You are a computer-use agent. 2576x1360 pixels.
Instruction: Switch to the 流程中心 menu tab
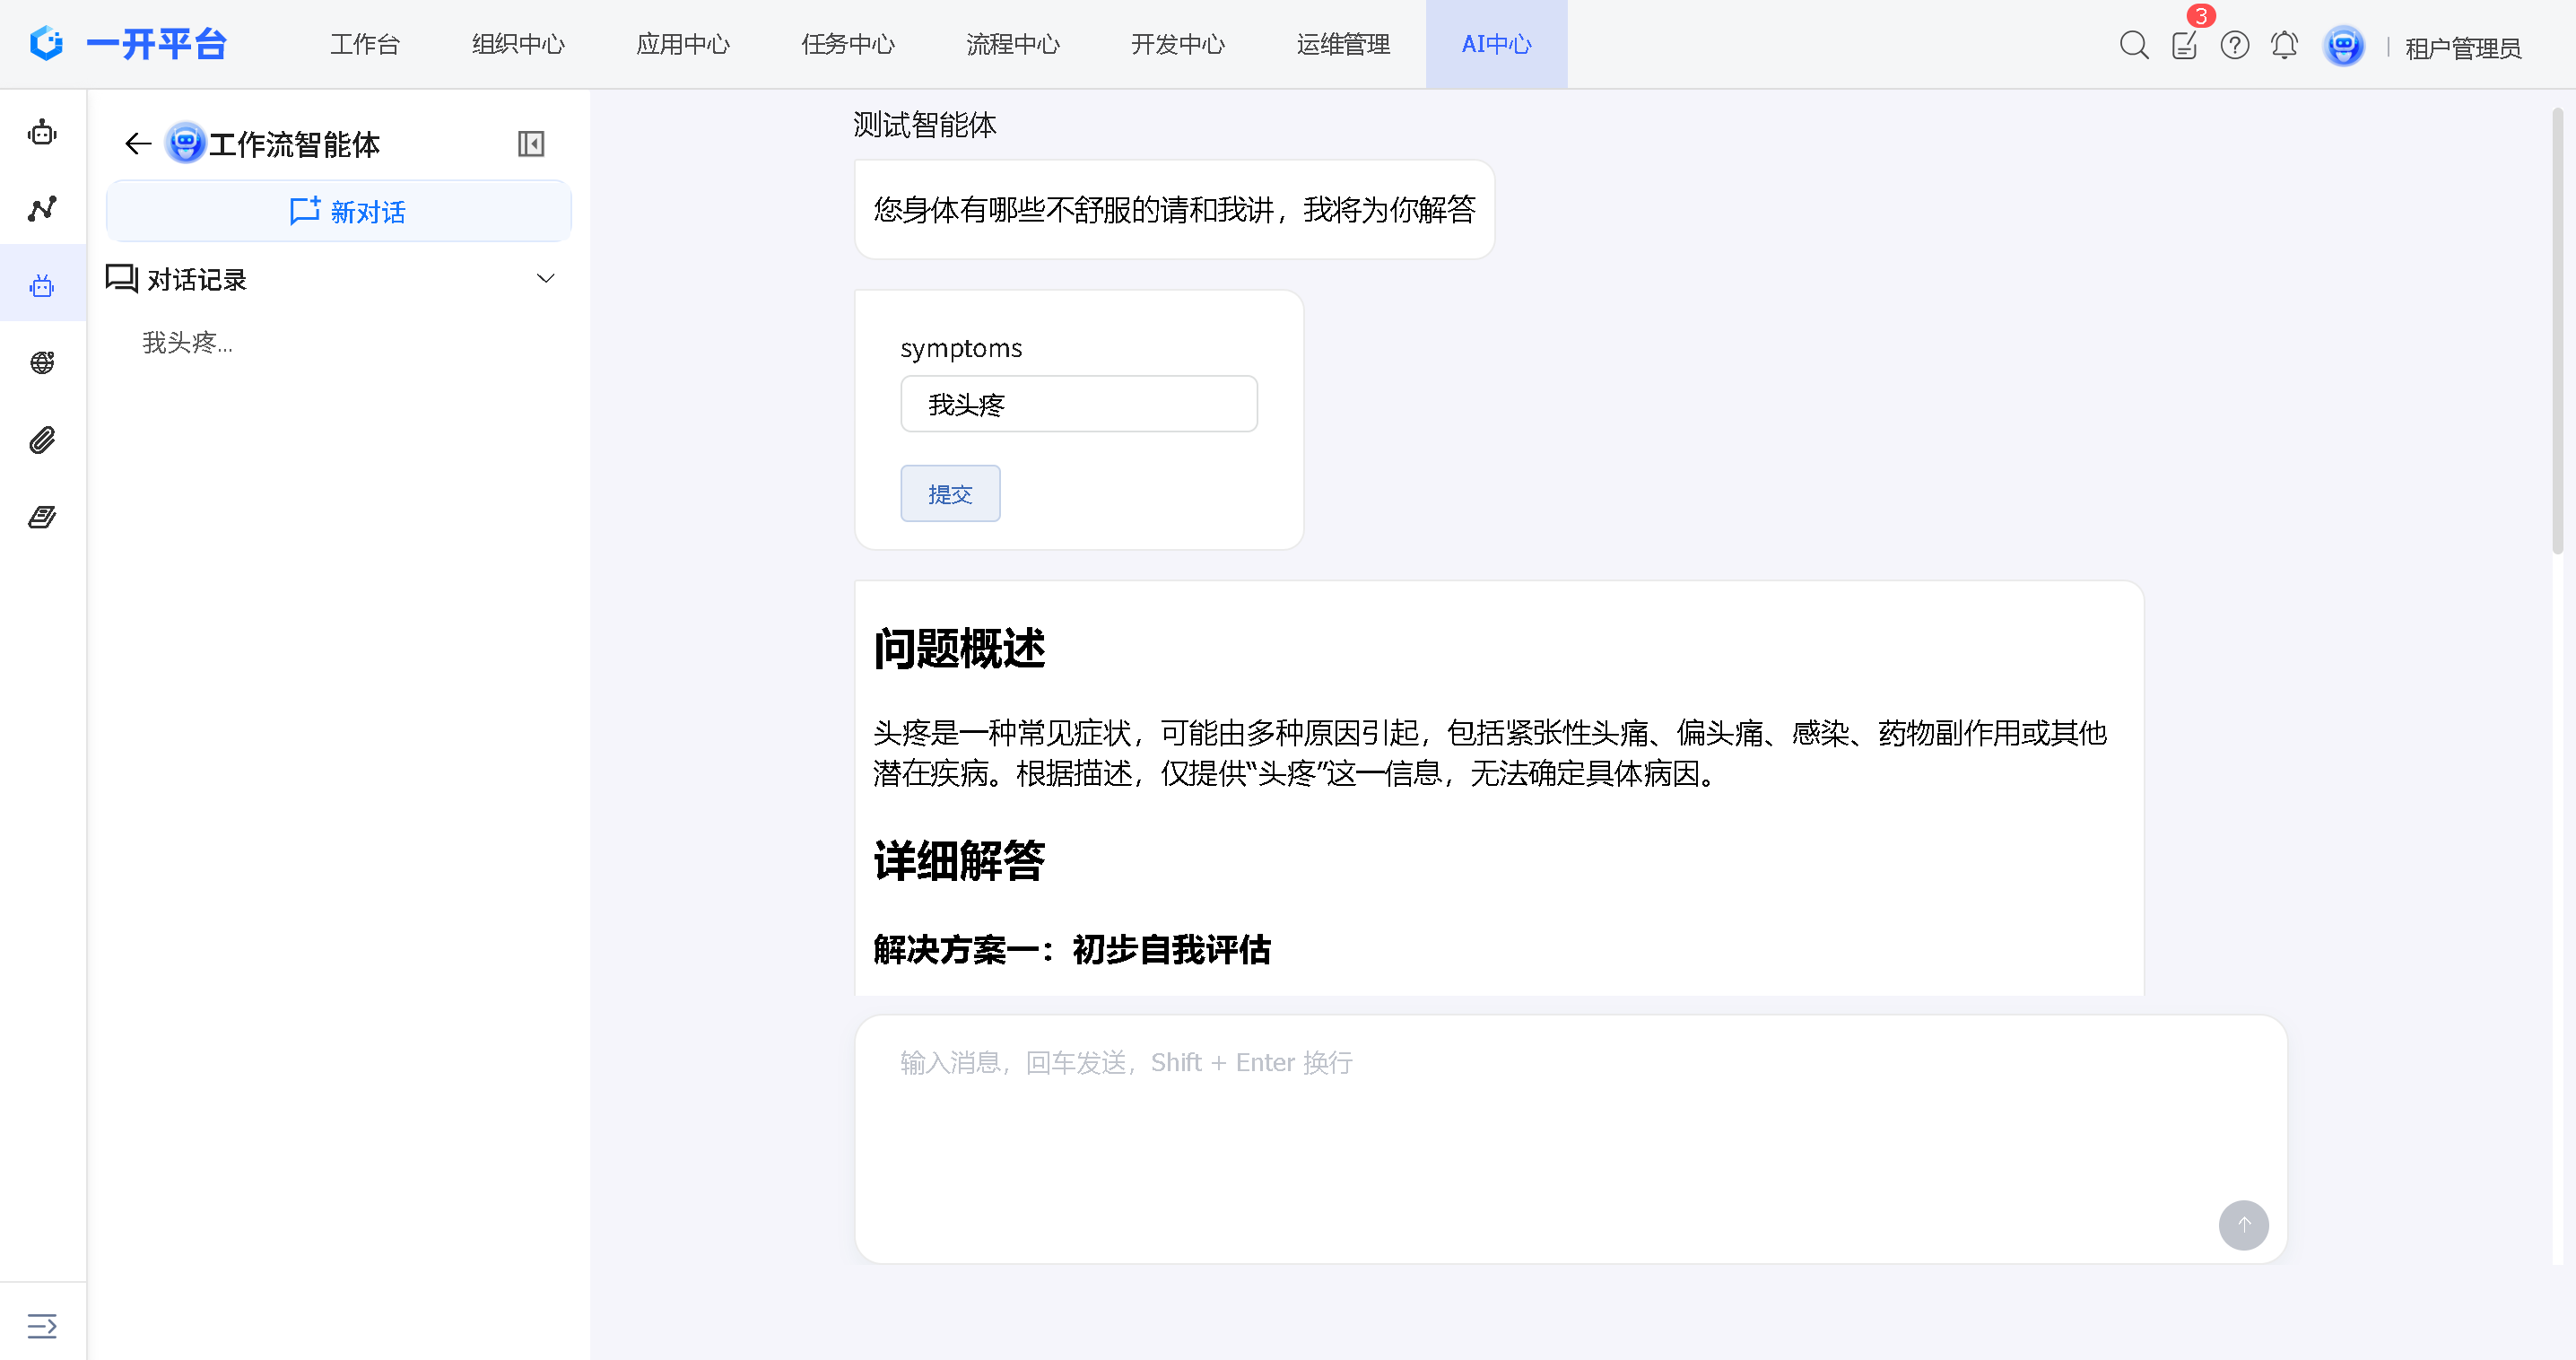point(1012,45)
